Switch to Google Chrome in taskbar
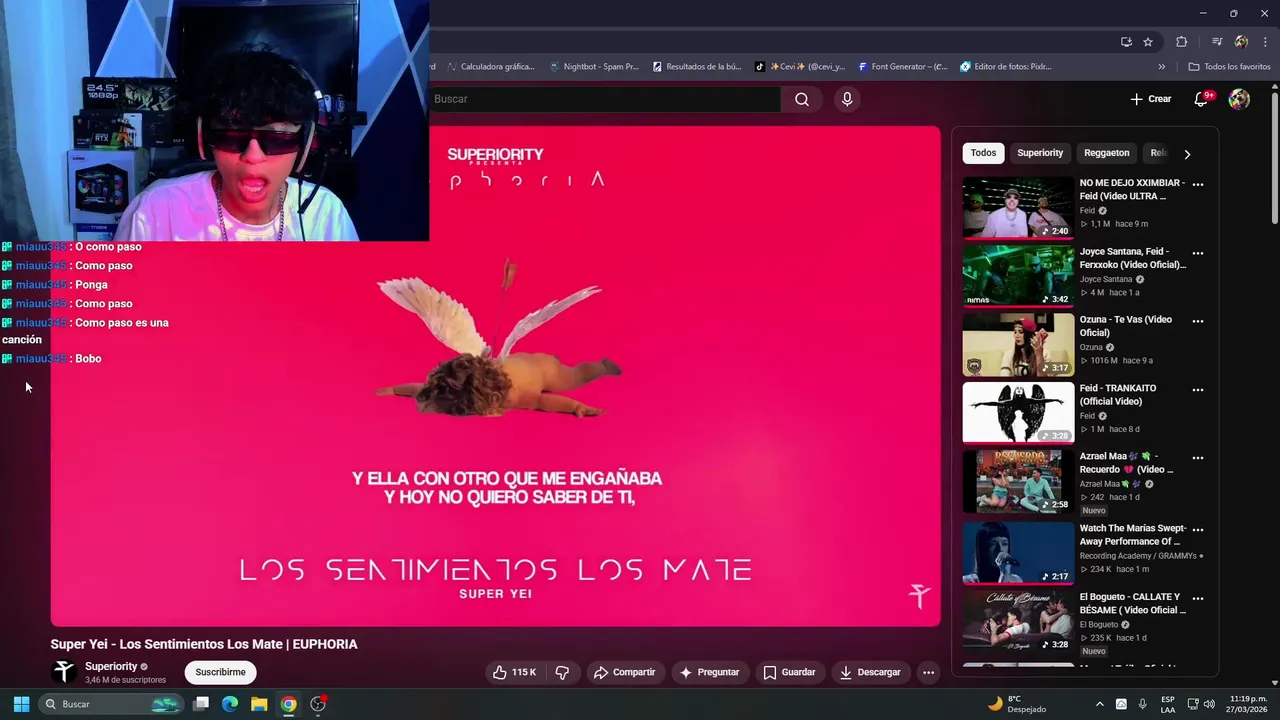 (288, 704)
